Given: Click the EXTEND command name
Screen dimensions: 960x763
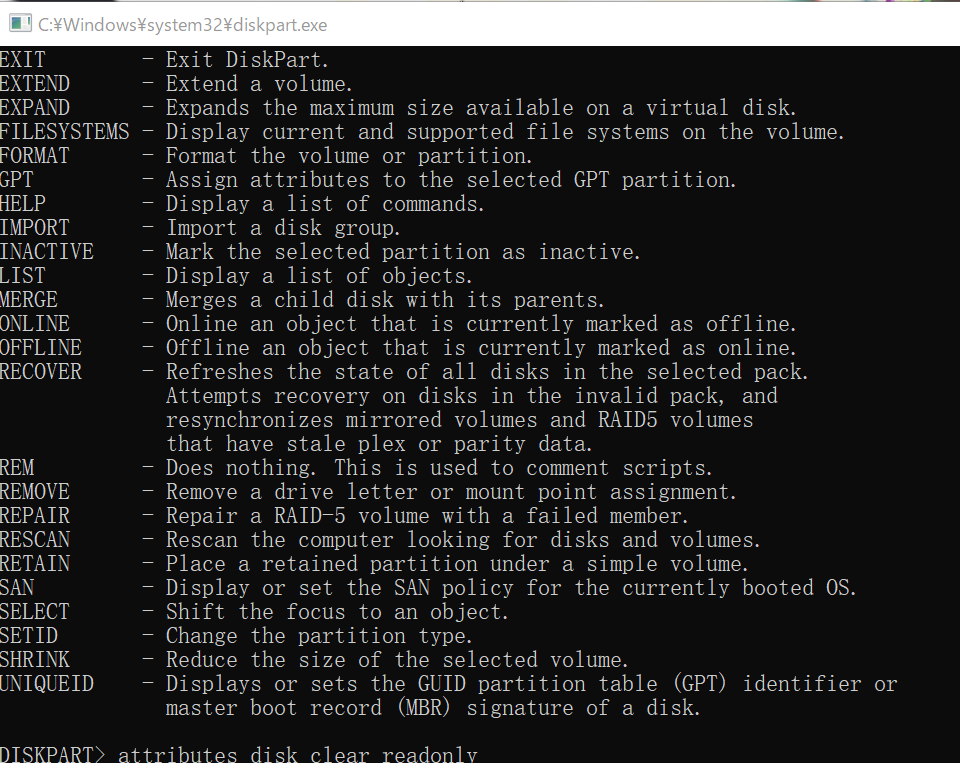Looking at the screenshot, I should pos(35,84).
